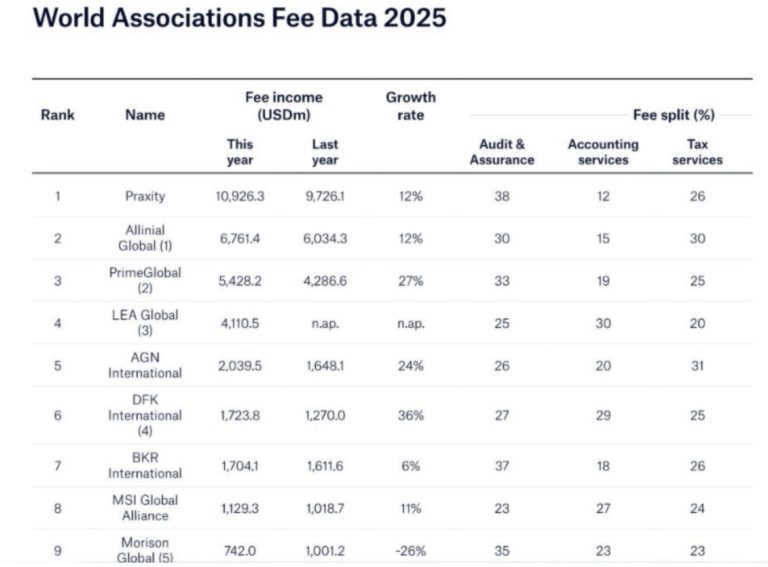The height and width of the screenshot is (567, 768).
Task: Click the LEA Global (3) name
Action: [x=145, y=323]
